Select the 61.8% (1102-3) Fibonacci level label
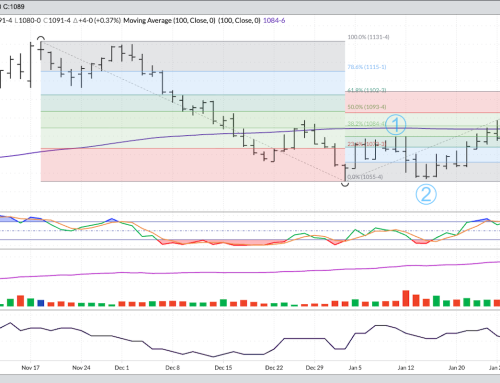Screen dimensions: 500x383 tap(367, 90)
